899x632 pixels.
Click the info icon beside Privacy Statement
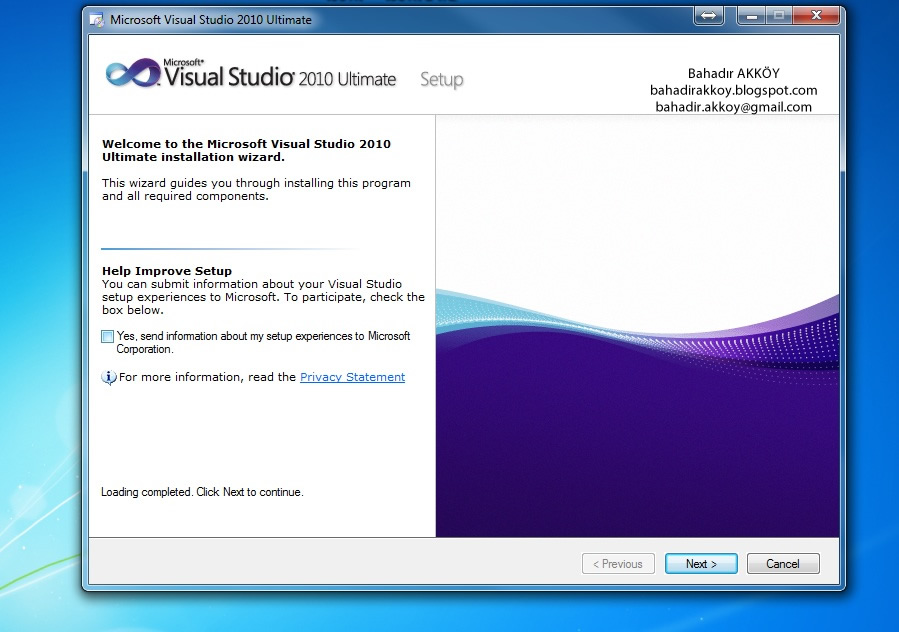click(x=107, y=377)
